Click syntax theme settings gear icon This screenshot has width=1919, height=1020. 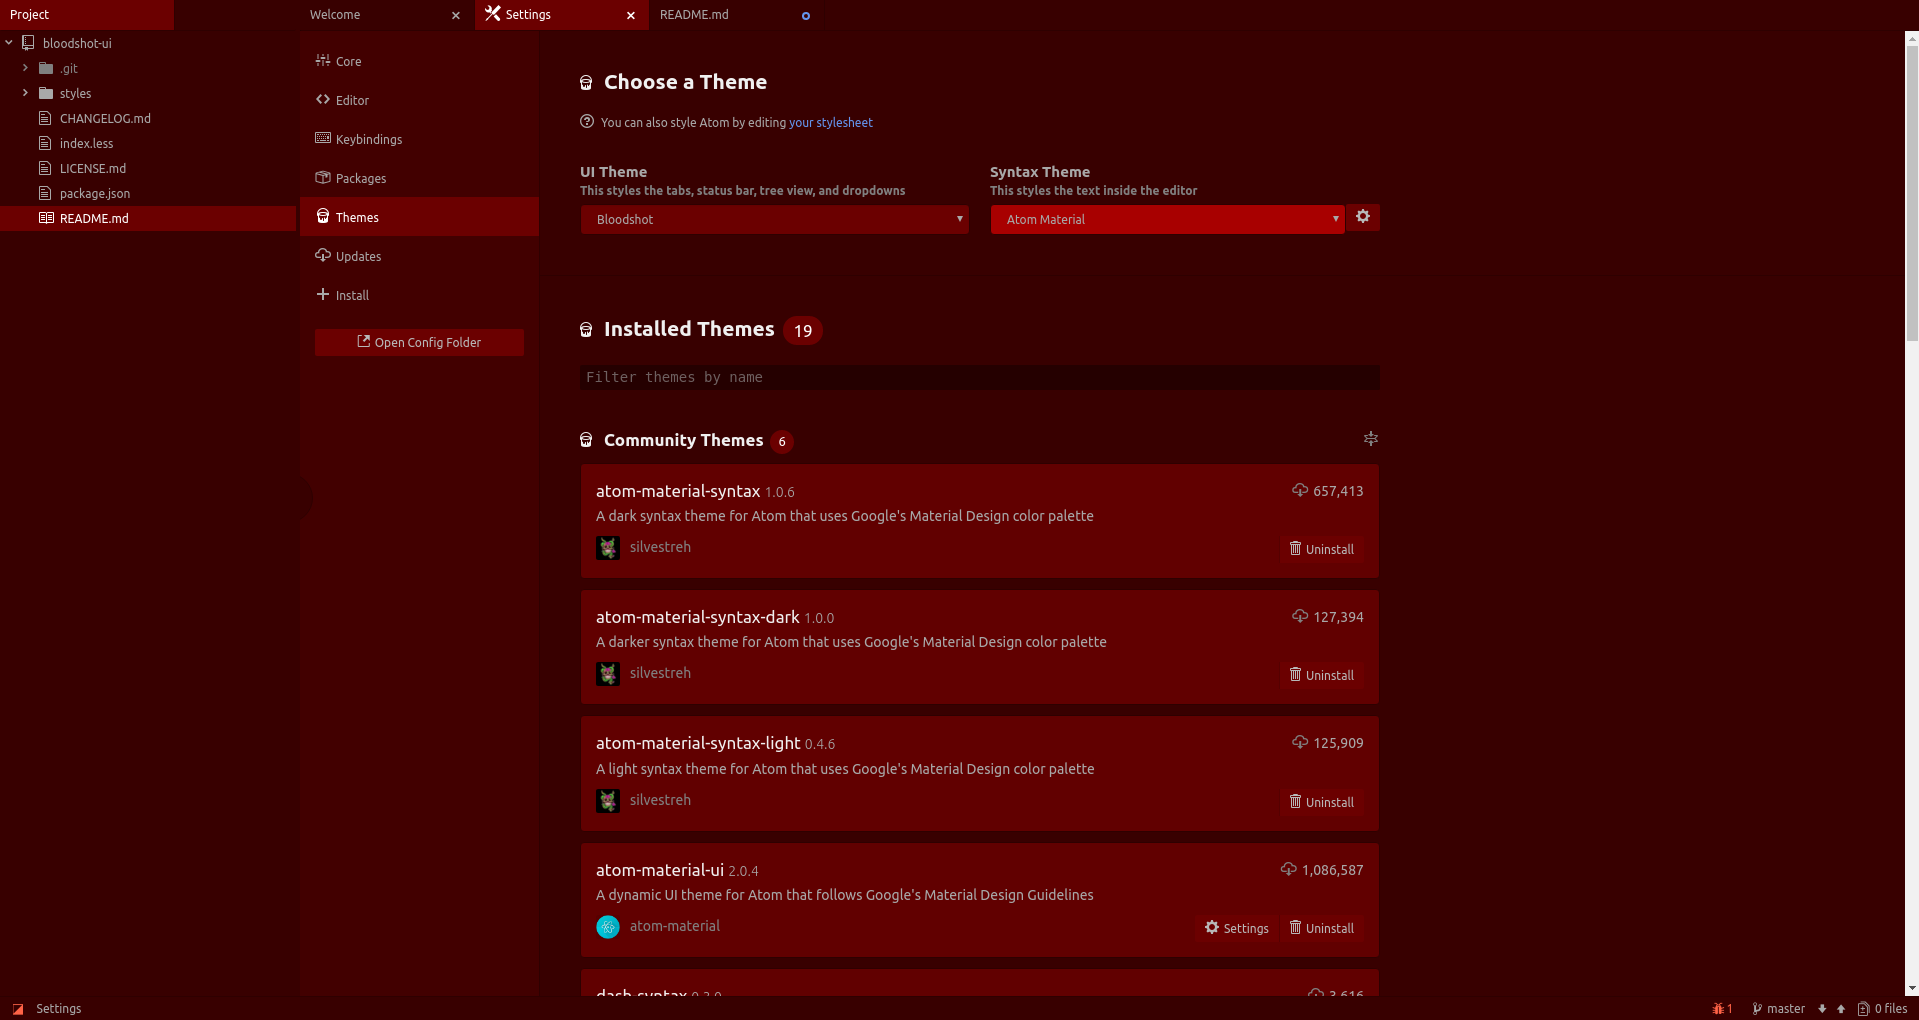(1363, 217)
